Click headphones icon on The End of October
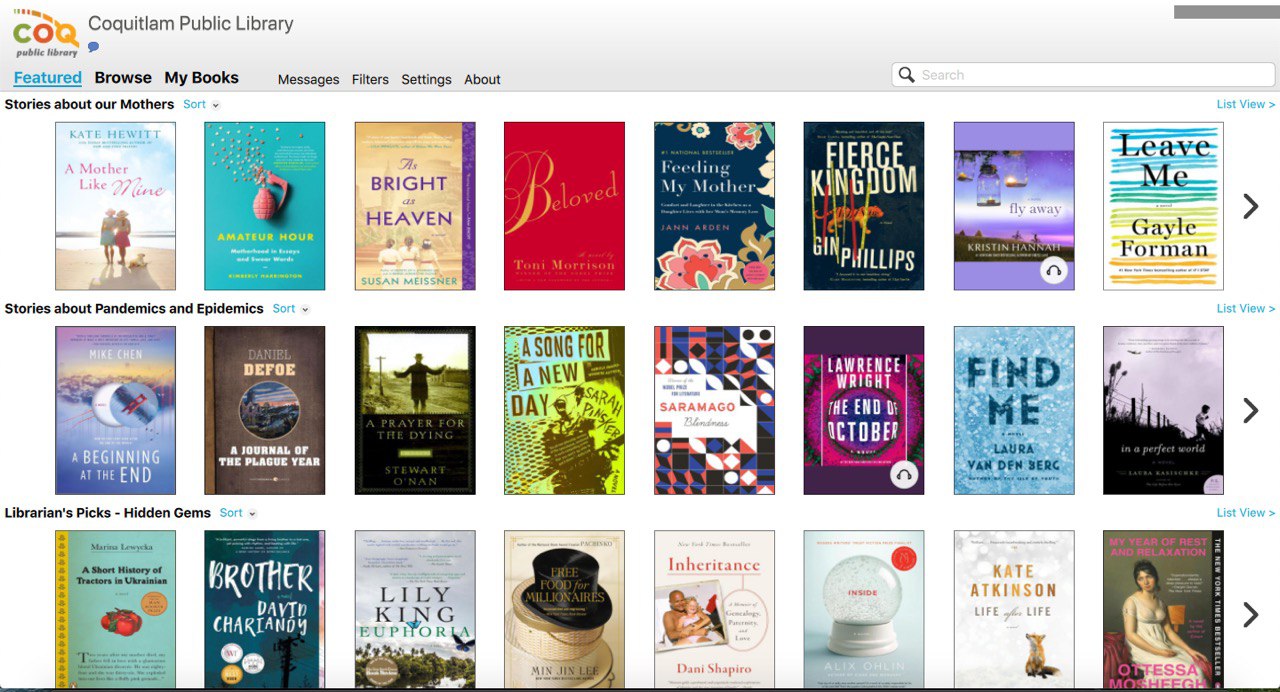The image size is (1280, 692). point(903,475)
